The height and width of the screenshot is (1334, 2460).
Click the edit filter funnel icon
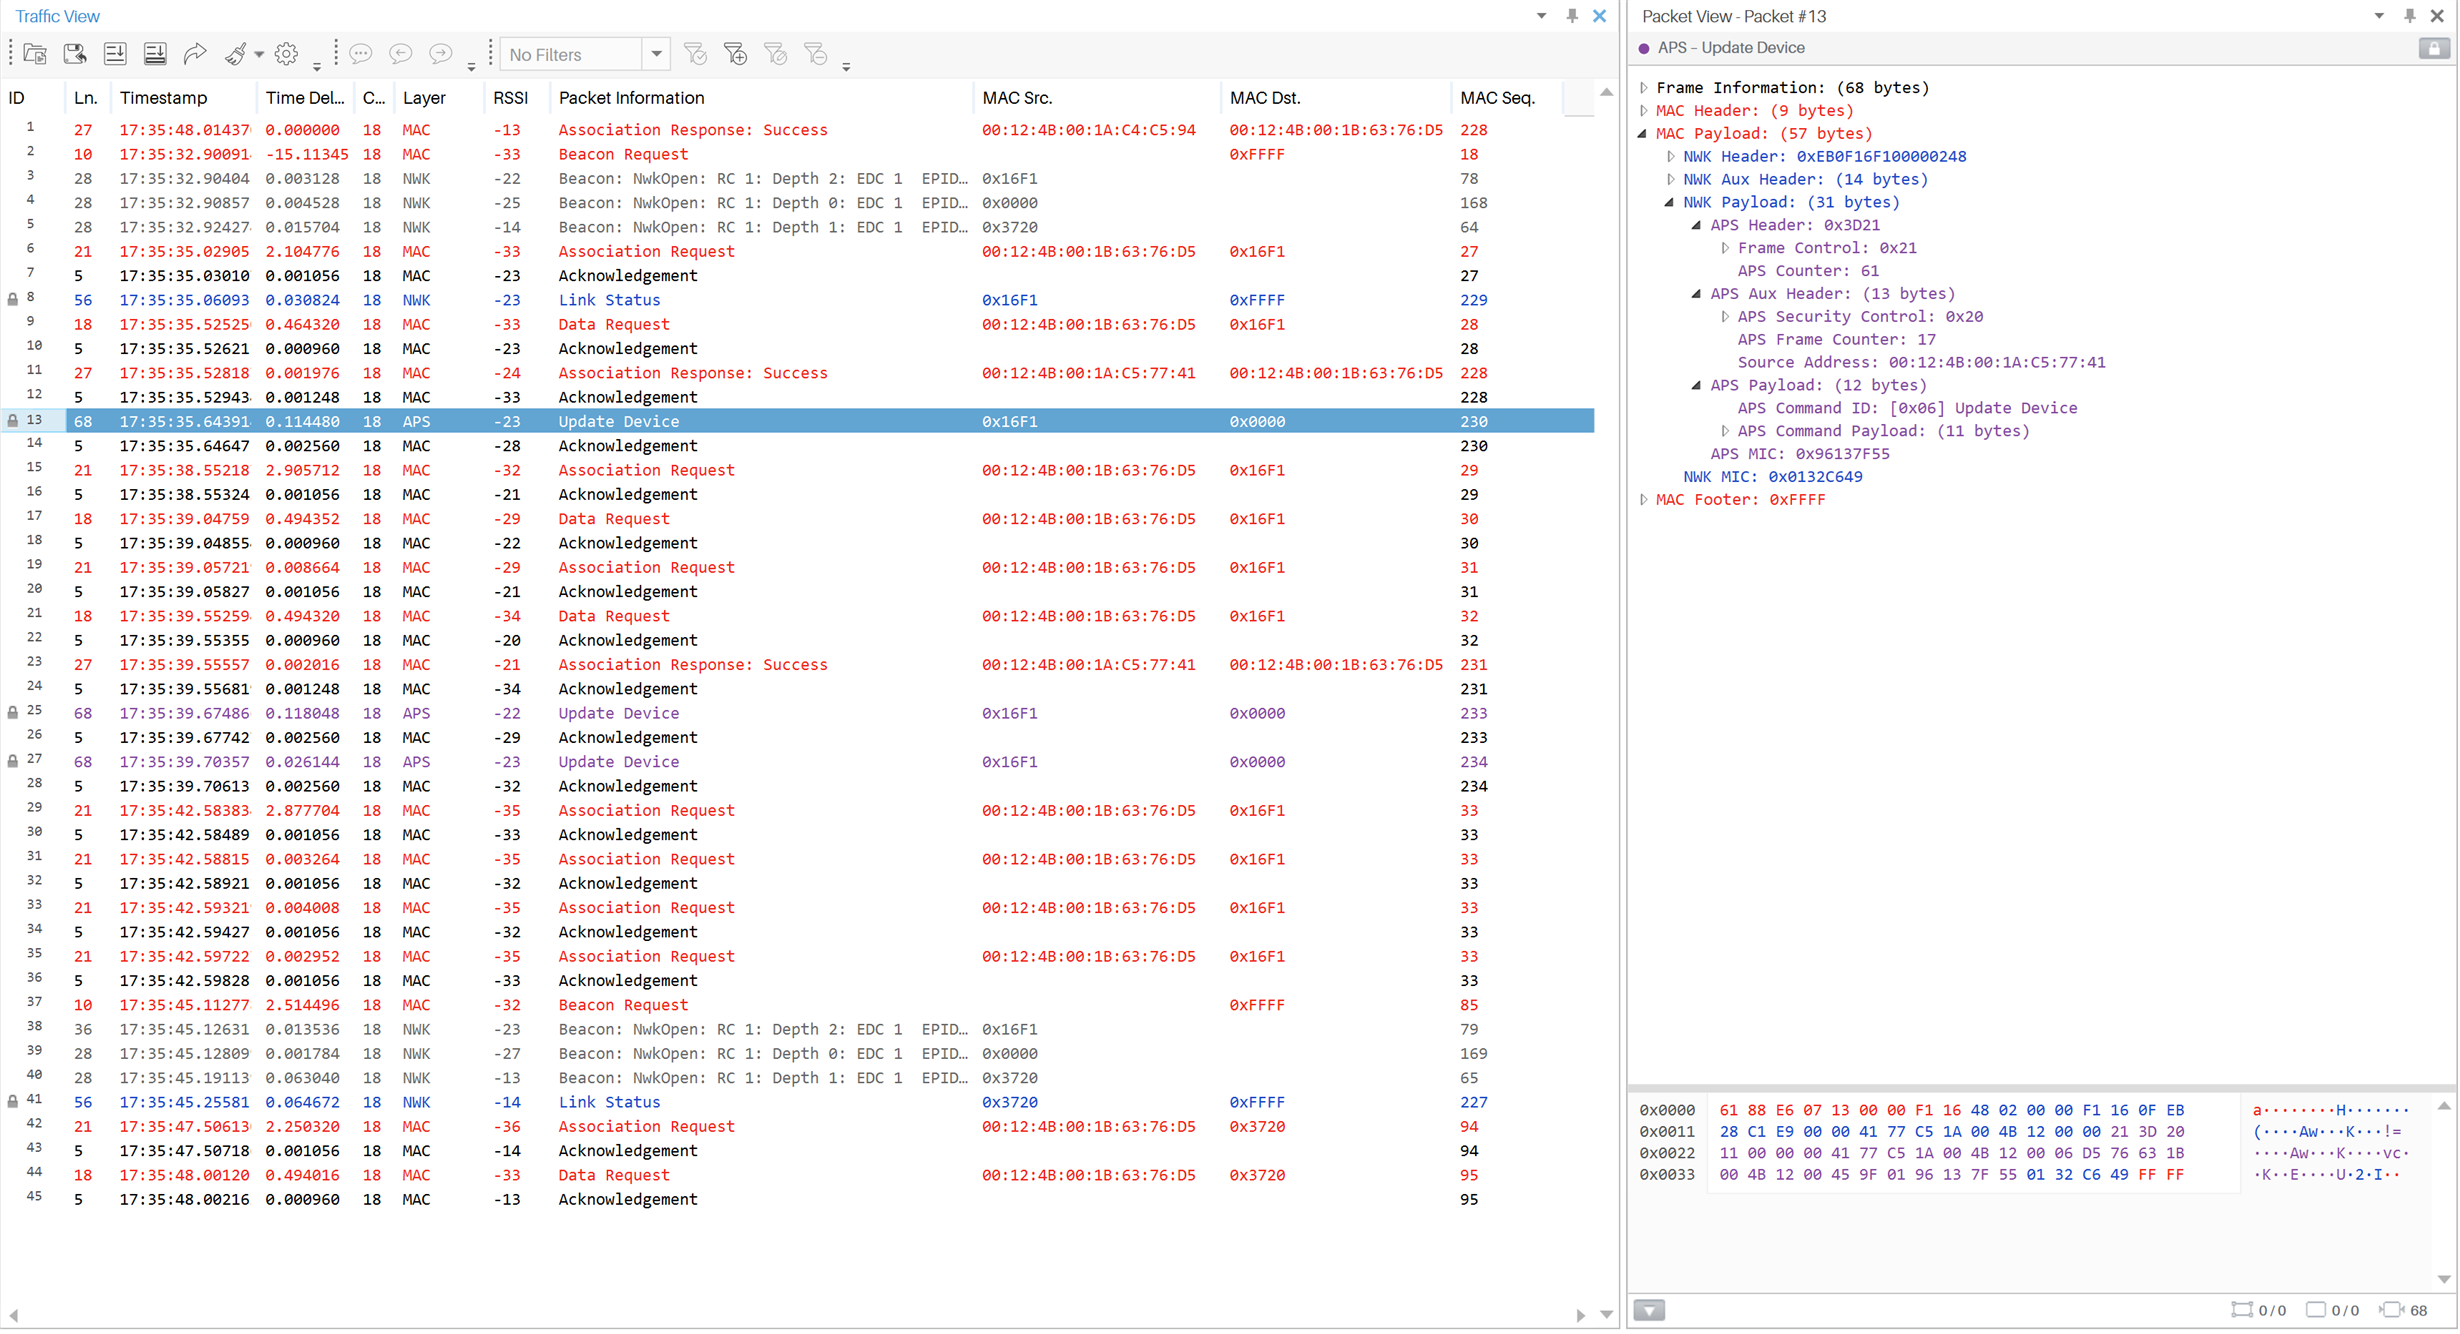tap(775, 54)
